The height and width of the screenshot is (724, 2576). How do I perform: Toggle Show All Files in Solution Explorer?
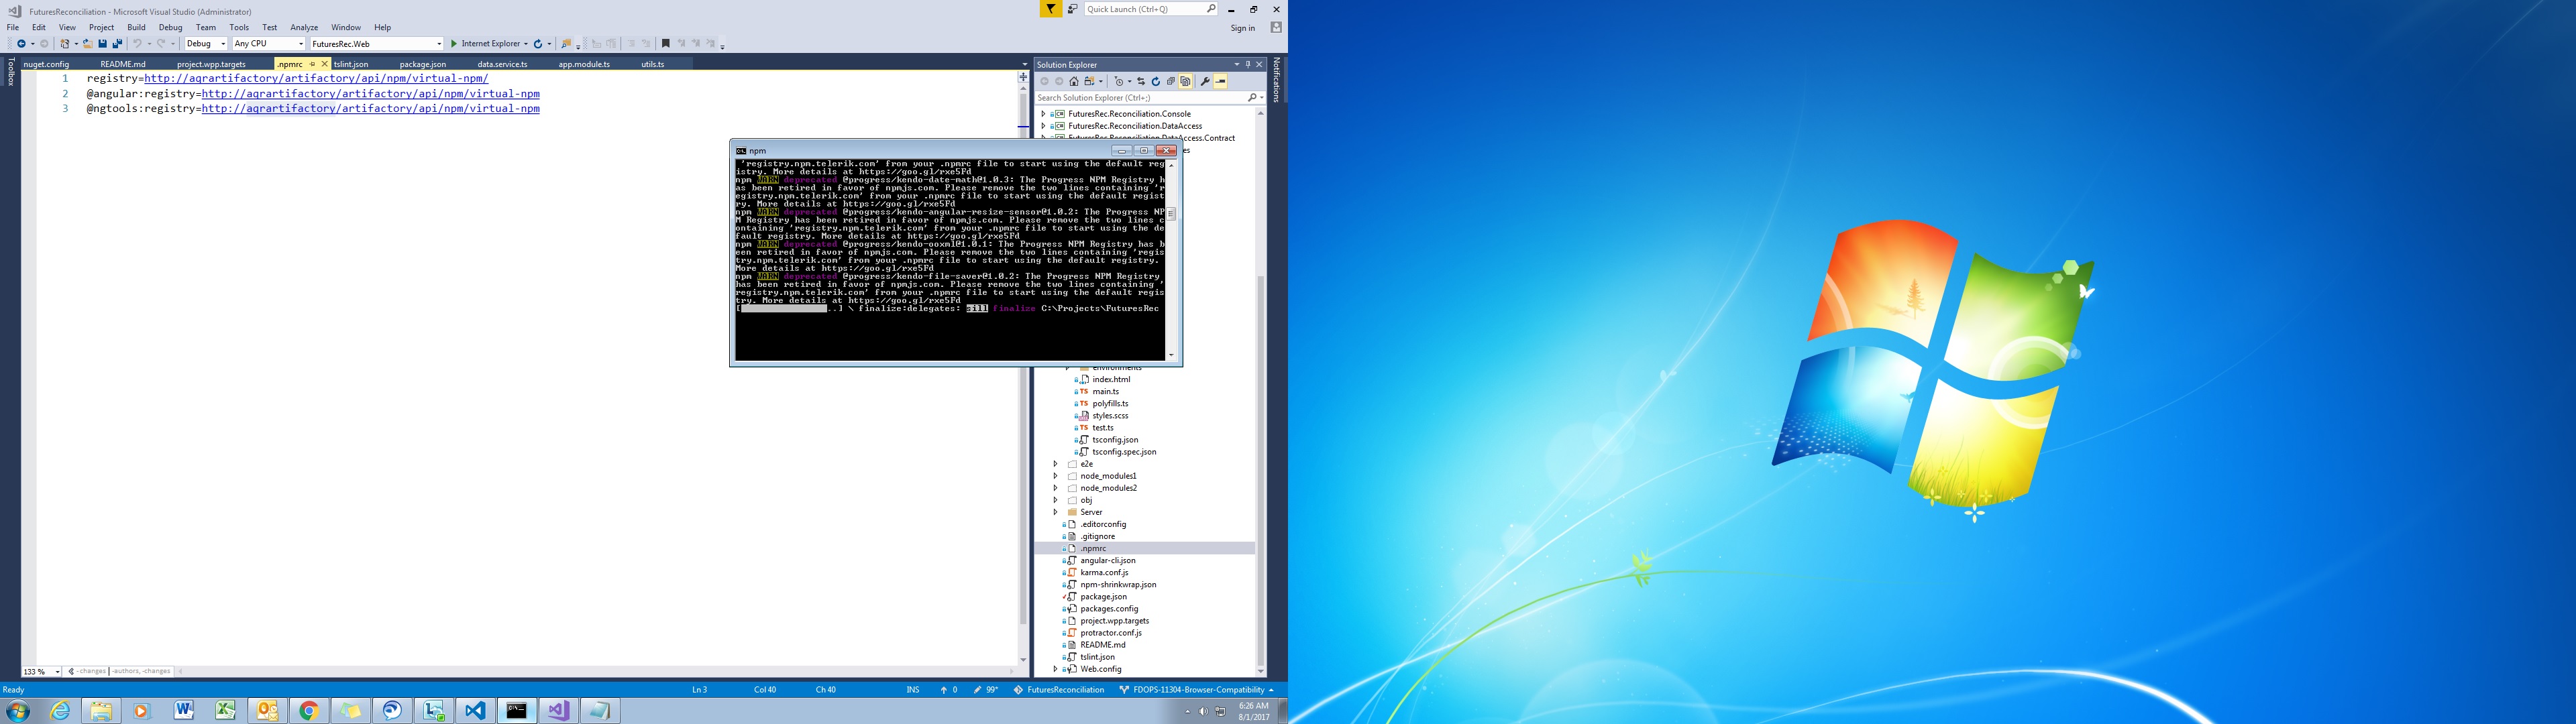[x=1186, y=82]
